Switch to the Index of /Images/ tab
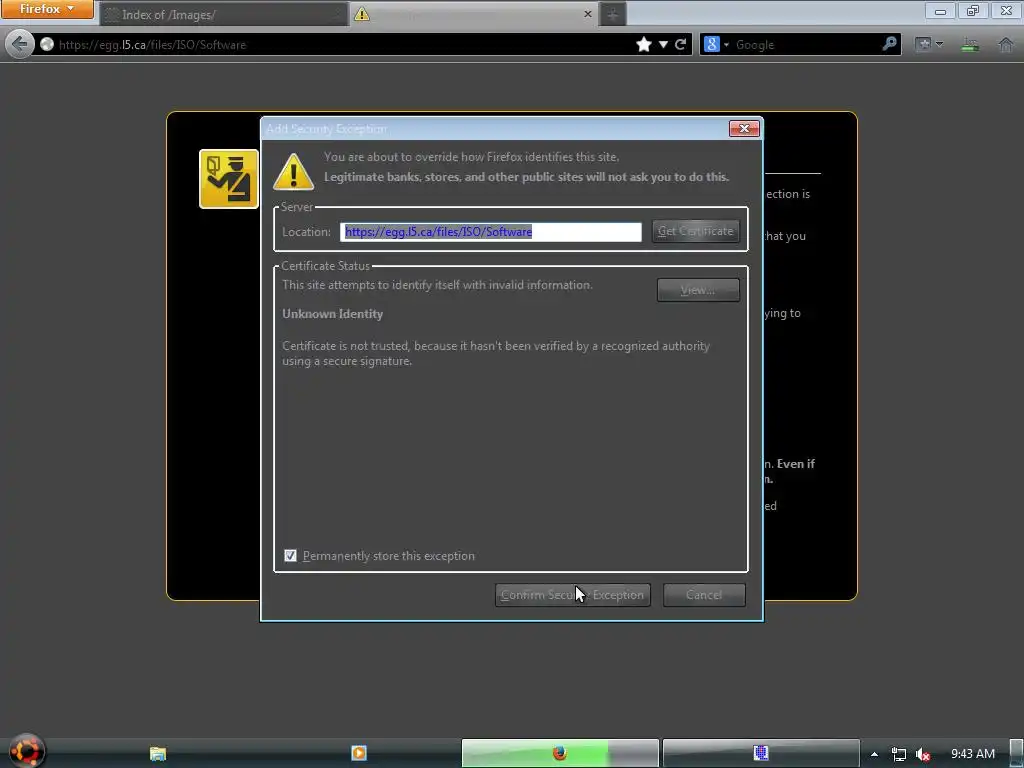 pos(224,14)
